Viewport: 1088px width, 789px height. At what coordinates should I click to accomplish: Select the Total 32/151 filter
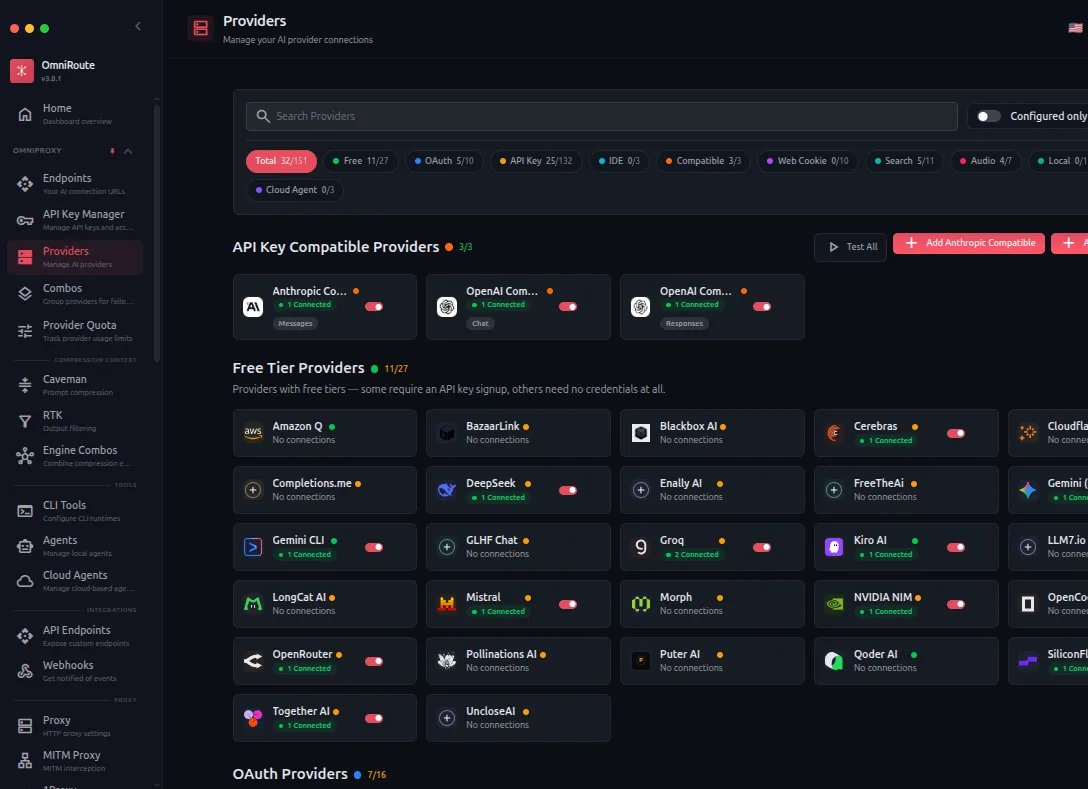click(x=281, y=161)
